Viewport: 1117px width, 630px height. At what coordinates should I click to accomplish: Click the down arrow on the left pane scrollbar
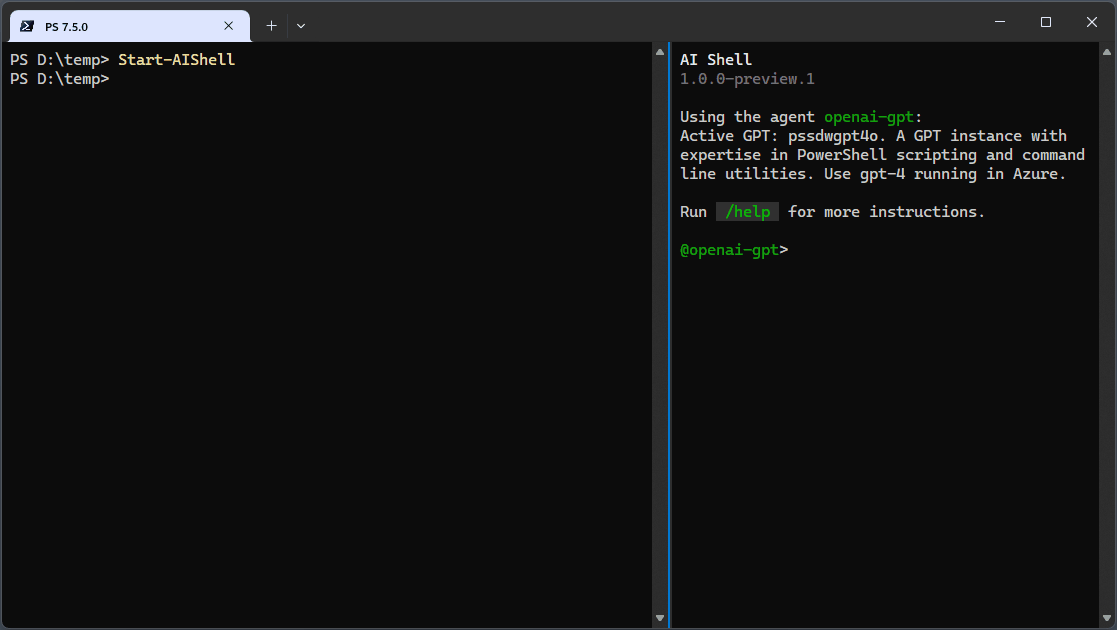[x=660, y=617]
